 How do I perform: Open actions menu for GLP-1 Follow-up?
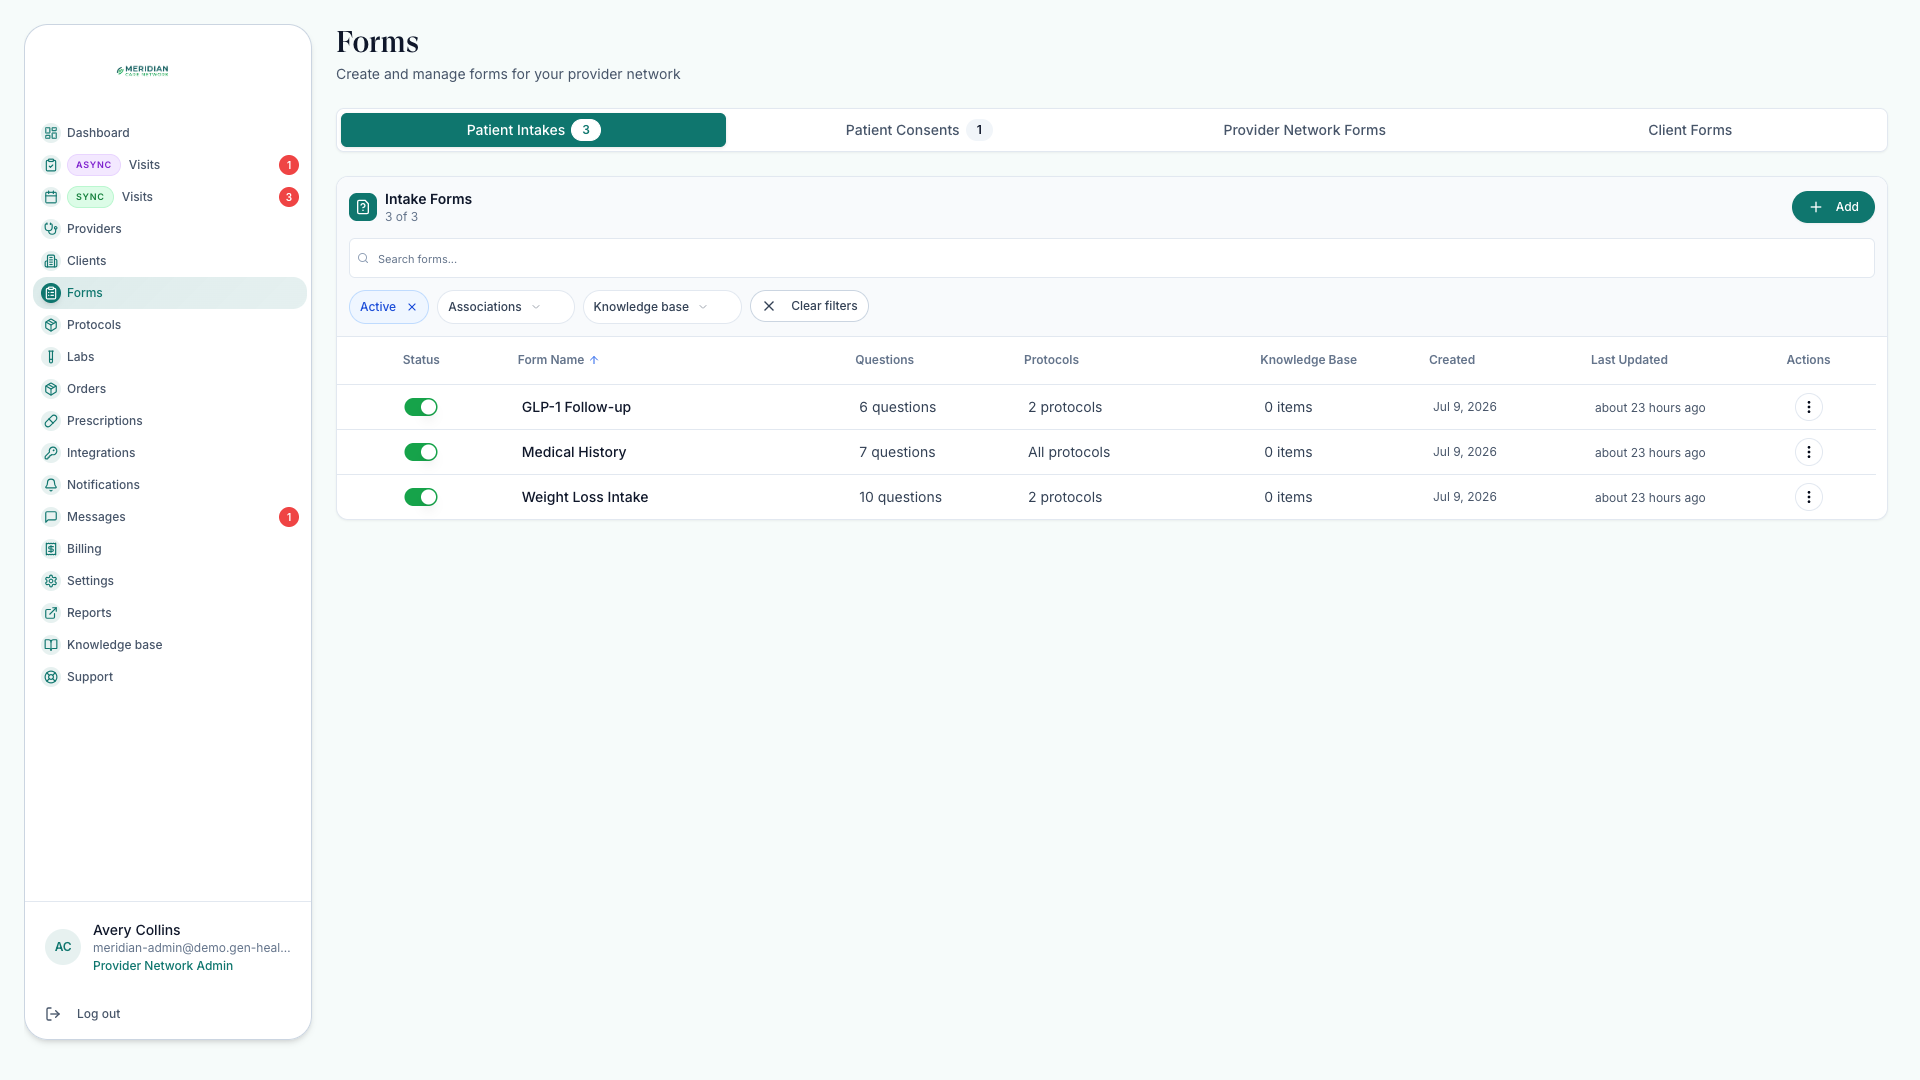coord(1808,407)
